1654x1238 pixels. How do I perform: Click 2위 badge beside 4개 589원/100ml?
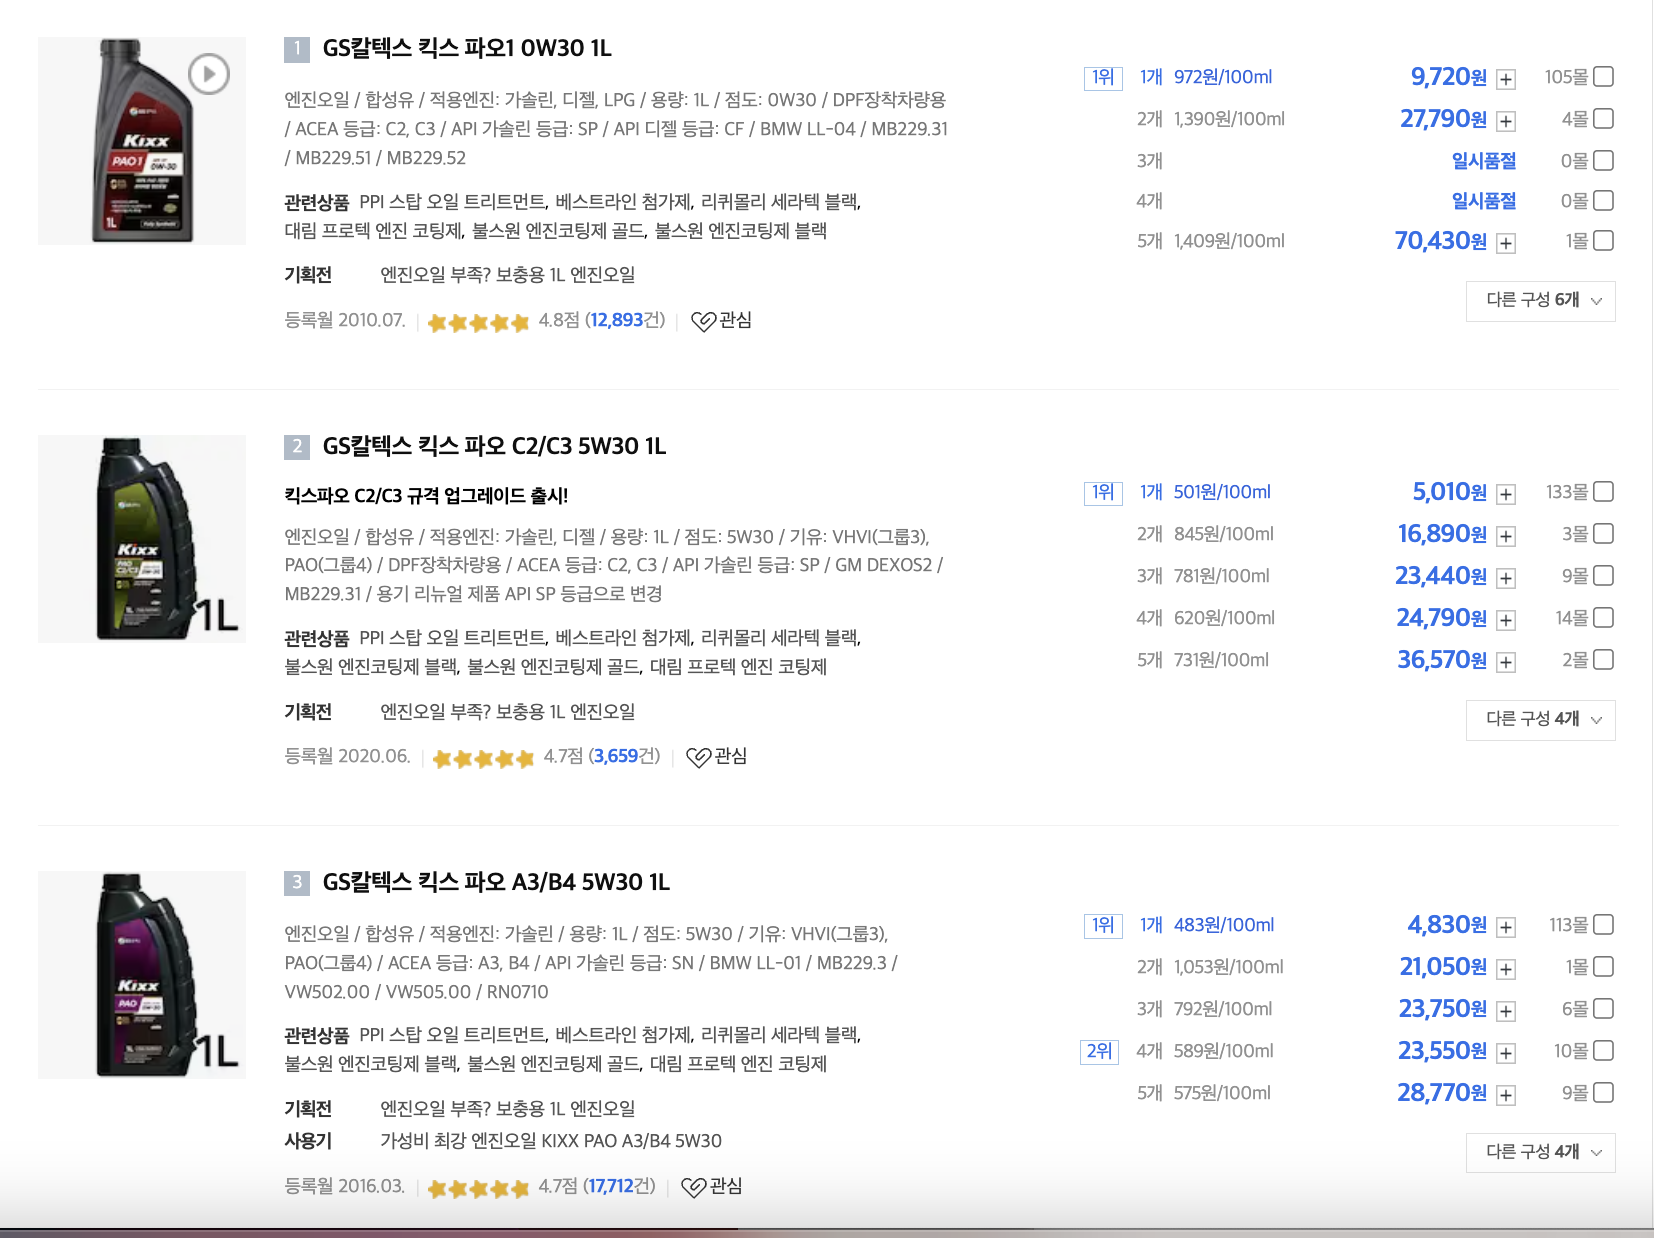coord(1099,1051)
